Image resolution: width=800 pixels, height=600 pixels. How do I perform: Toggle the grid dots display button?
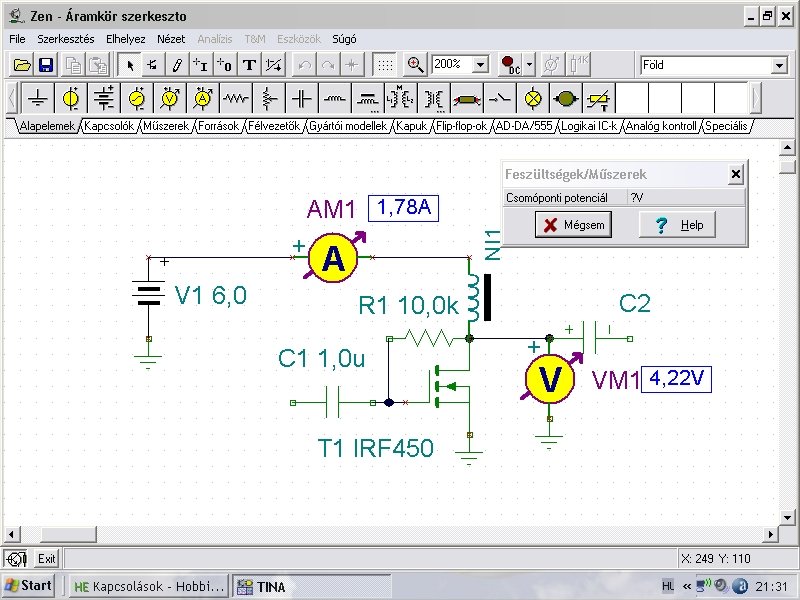pyautogui.click(x=385, y=65)
